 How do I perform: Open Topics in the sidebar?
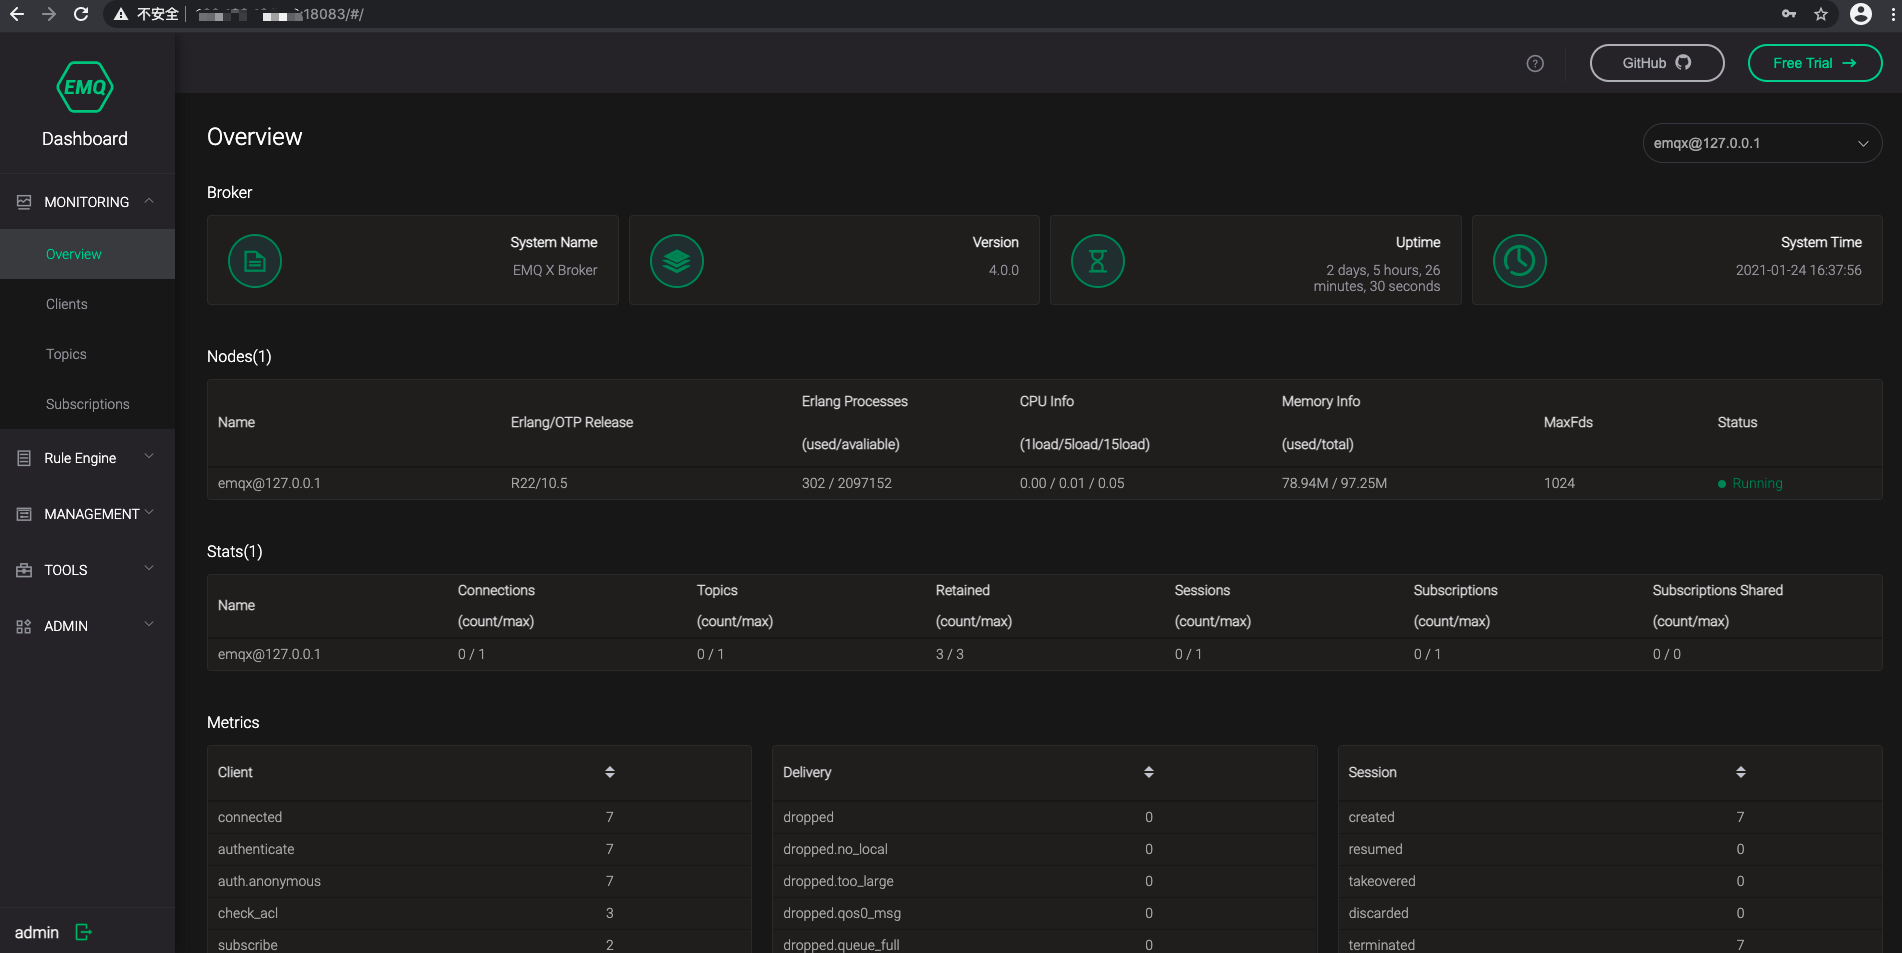tap(87, 354)
